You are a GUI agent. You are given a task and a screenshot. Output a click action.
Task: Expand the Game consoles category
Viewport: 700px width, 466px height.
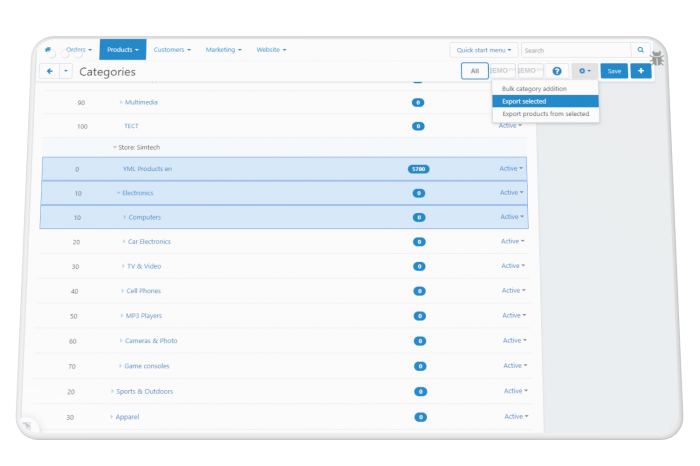tap(120, 366)
